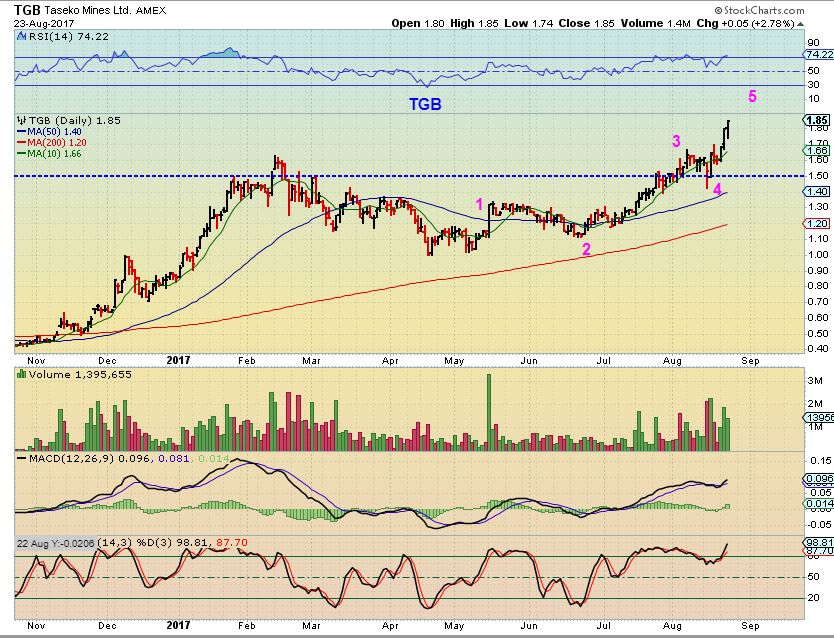Click the Taseko Mines Ltd. header name
834x638 pixels.
(x=88, y=10)
